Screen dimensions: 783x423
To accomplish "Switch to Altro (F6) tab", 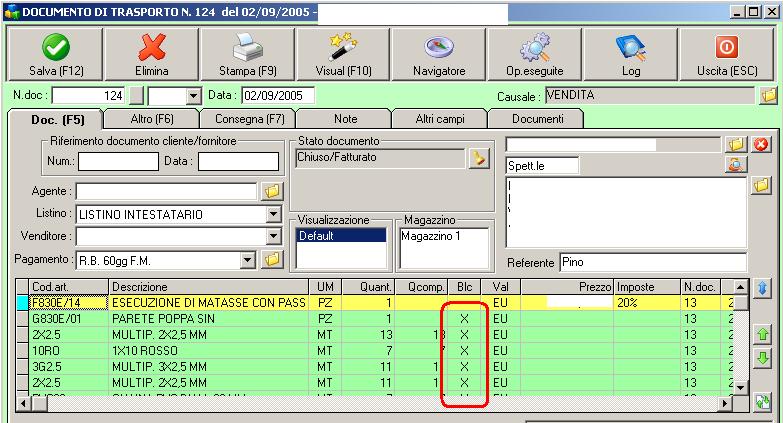I will point(152,119).
